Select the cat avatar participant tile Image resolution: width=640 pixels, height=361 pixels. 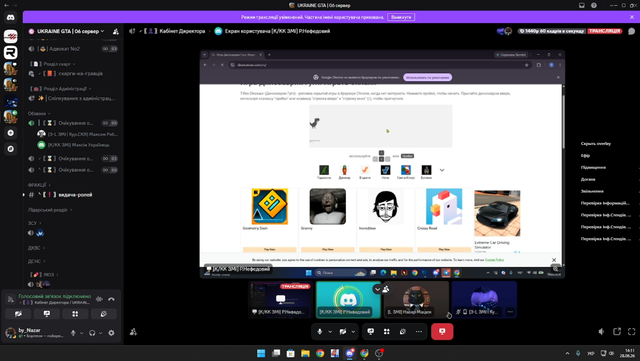[x=416, y=299]
